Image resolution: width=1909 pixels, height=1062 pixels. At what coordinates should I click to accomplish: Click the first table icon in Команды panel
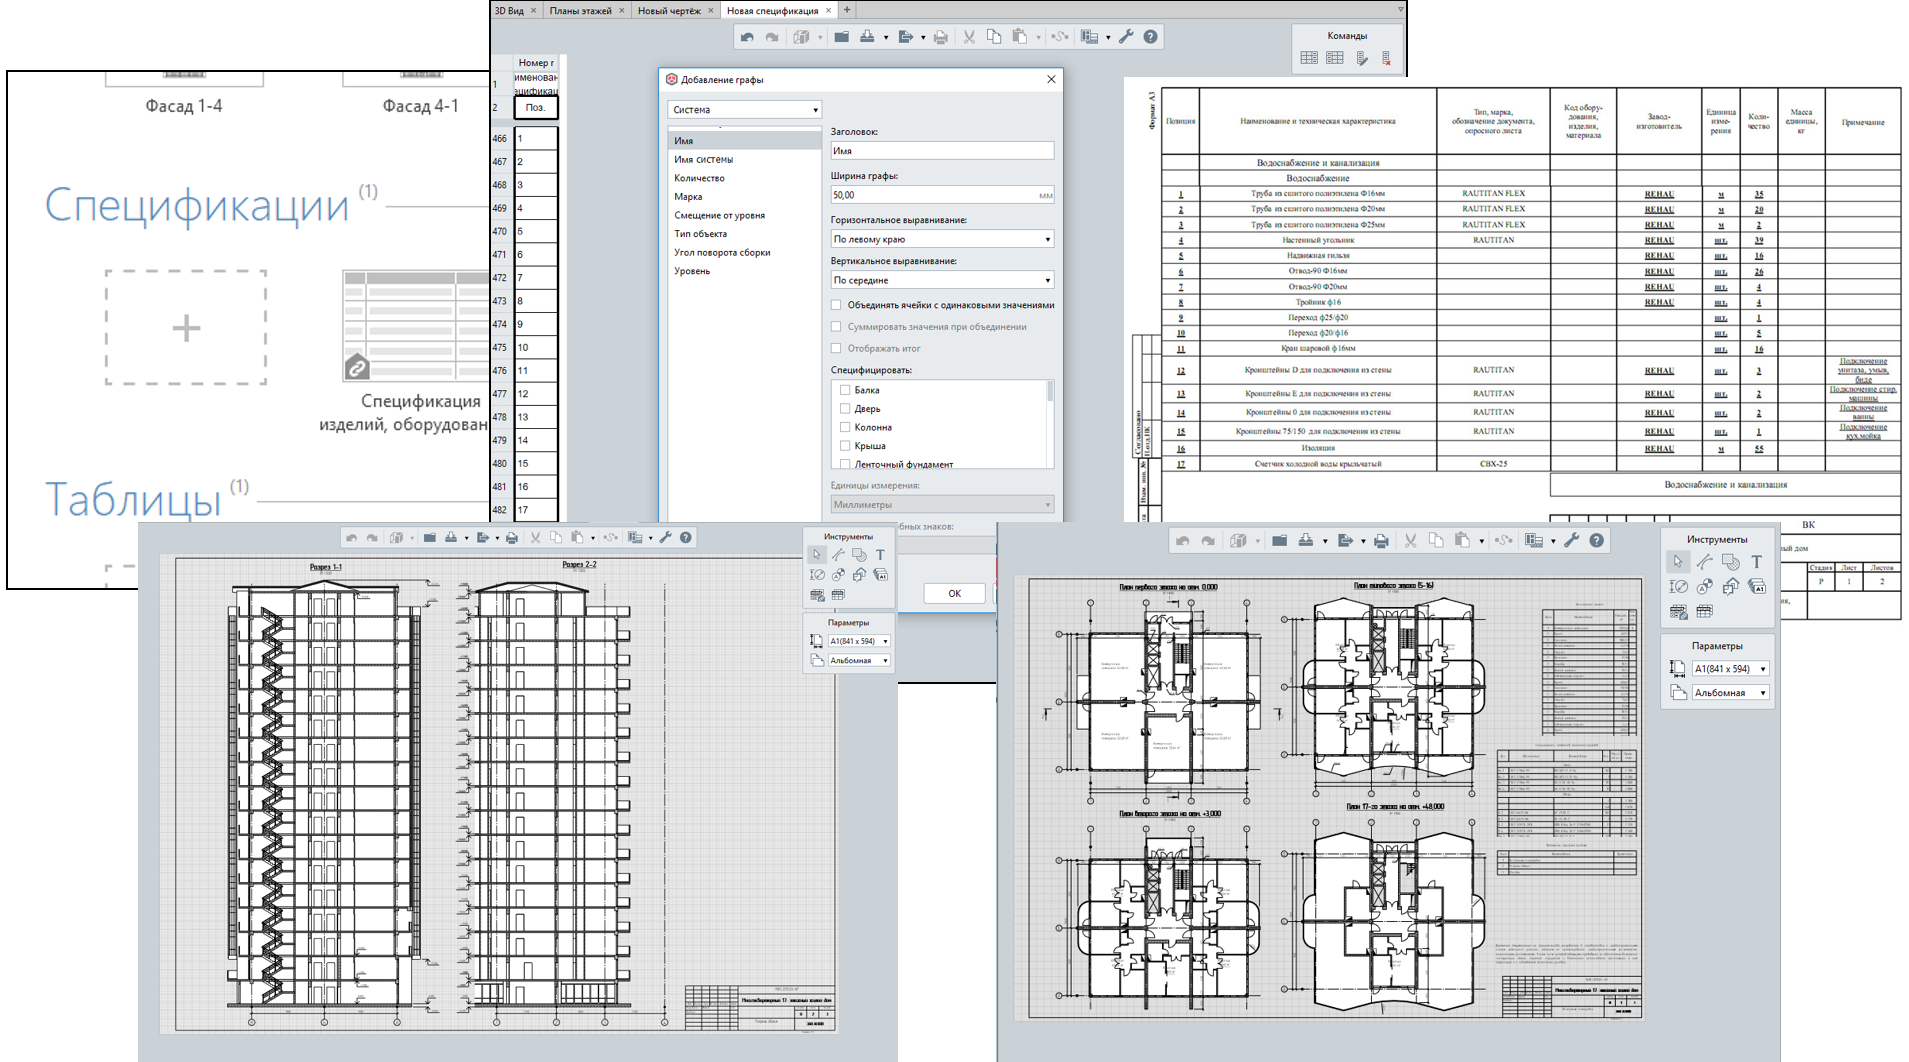click(1309, 59)
